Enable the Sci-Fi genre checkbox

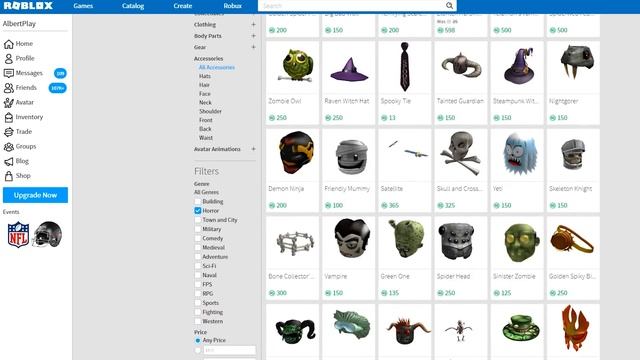[198, 266]
